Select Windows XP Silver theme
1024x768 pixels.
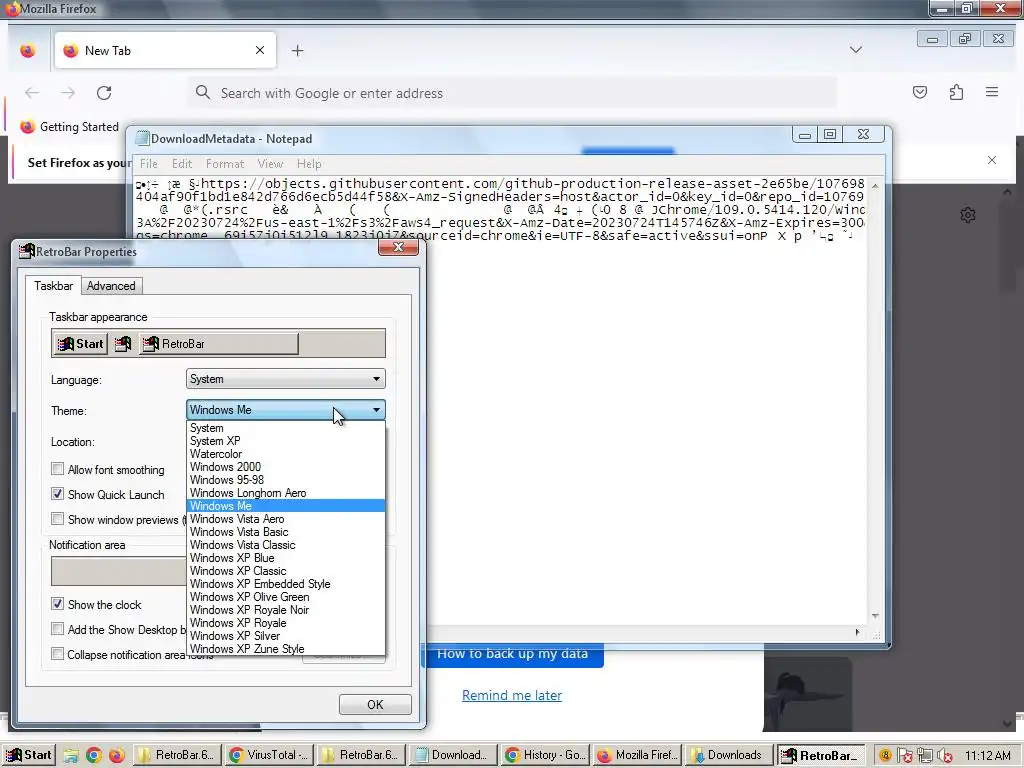[x=285, y=636]
